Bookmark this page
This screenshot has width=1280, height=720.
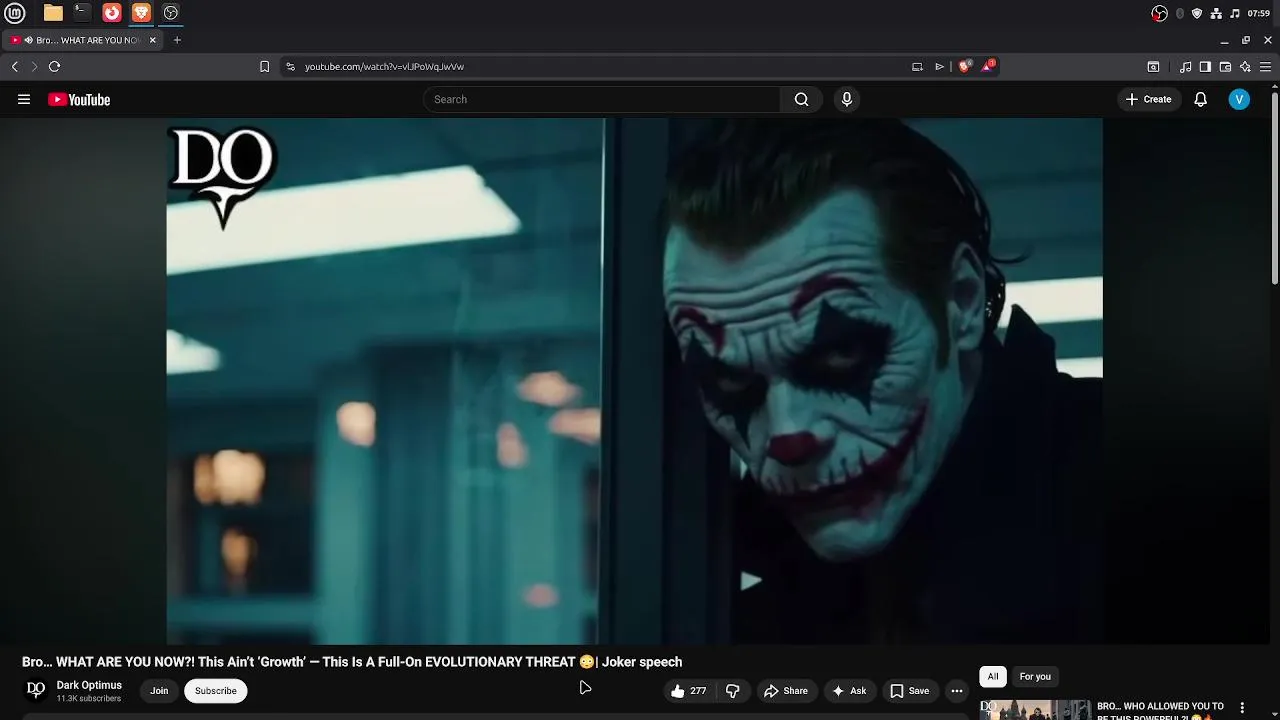tap(264, 67)
